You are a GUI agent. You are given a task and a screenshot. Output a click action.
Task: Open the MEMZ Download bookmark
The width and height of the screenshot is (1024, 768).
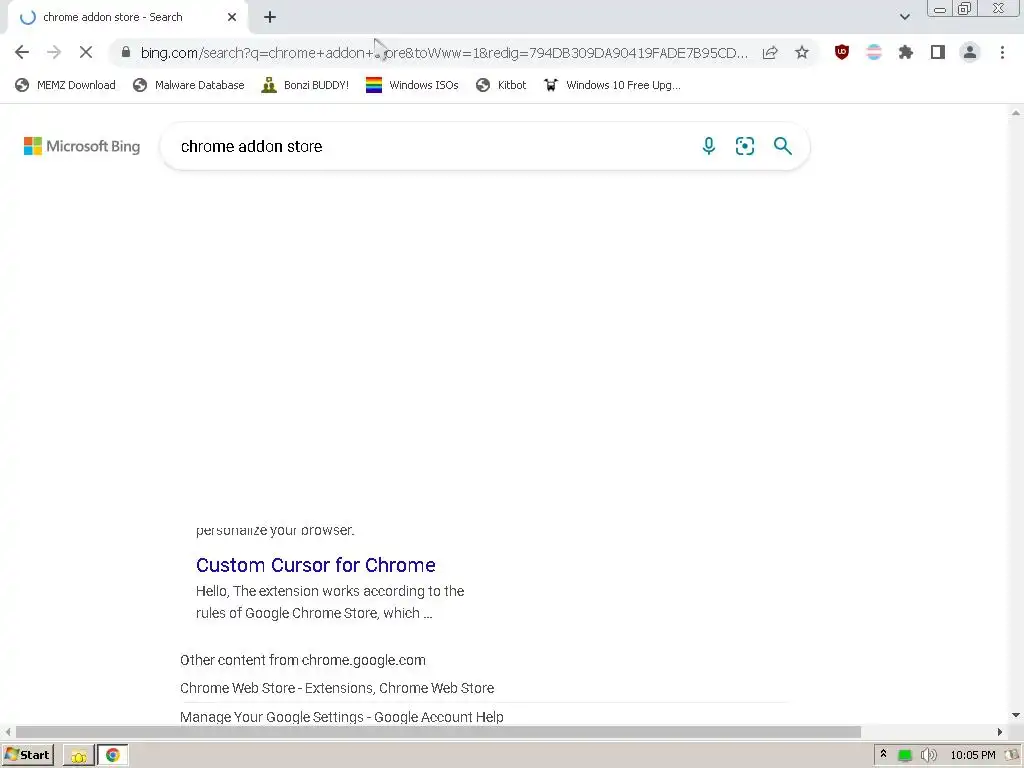click(x=65, y=85)
